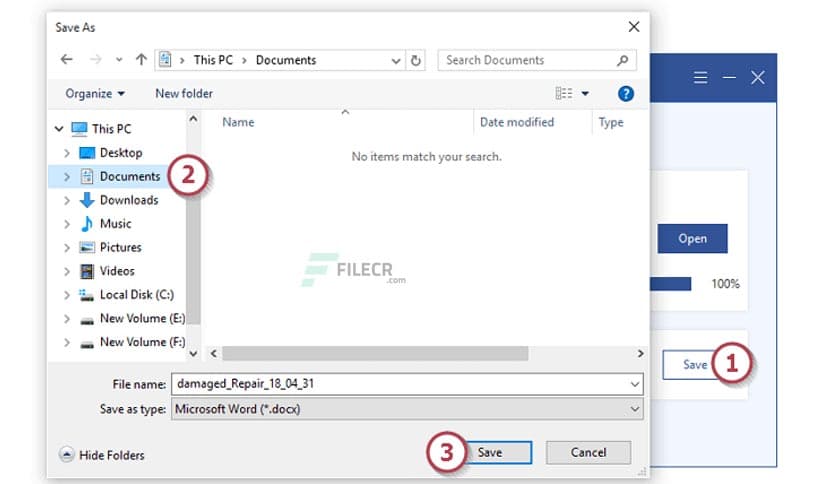836x484 pixels.
Task: Go up one folder level
Action: point(141,60)
